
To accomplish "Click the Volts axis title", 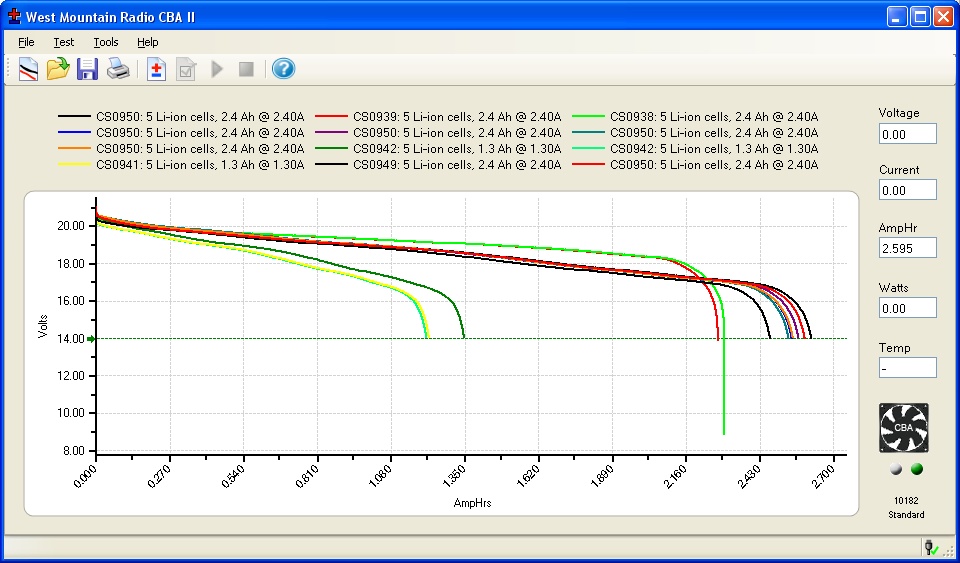I will (x=43, y=326).
